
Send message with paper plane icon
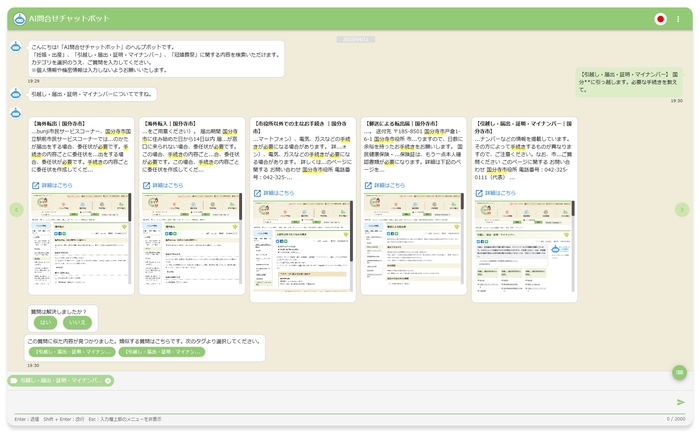[x=681, y=402]
